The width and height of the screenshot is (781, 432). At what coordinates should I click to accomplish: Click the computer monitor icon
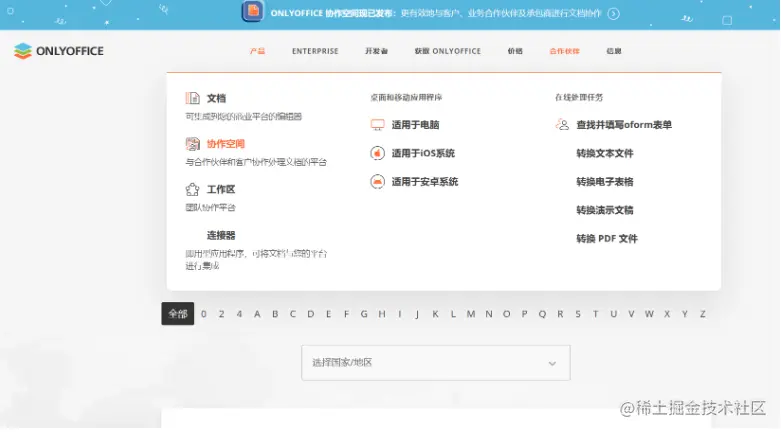tap(378, 125)
